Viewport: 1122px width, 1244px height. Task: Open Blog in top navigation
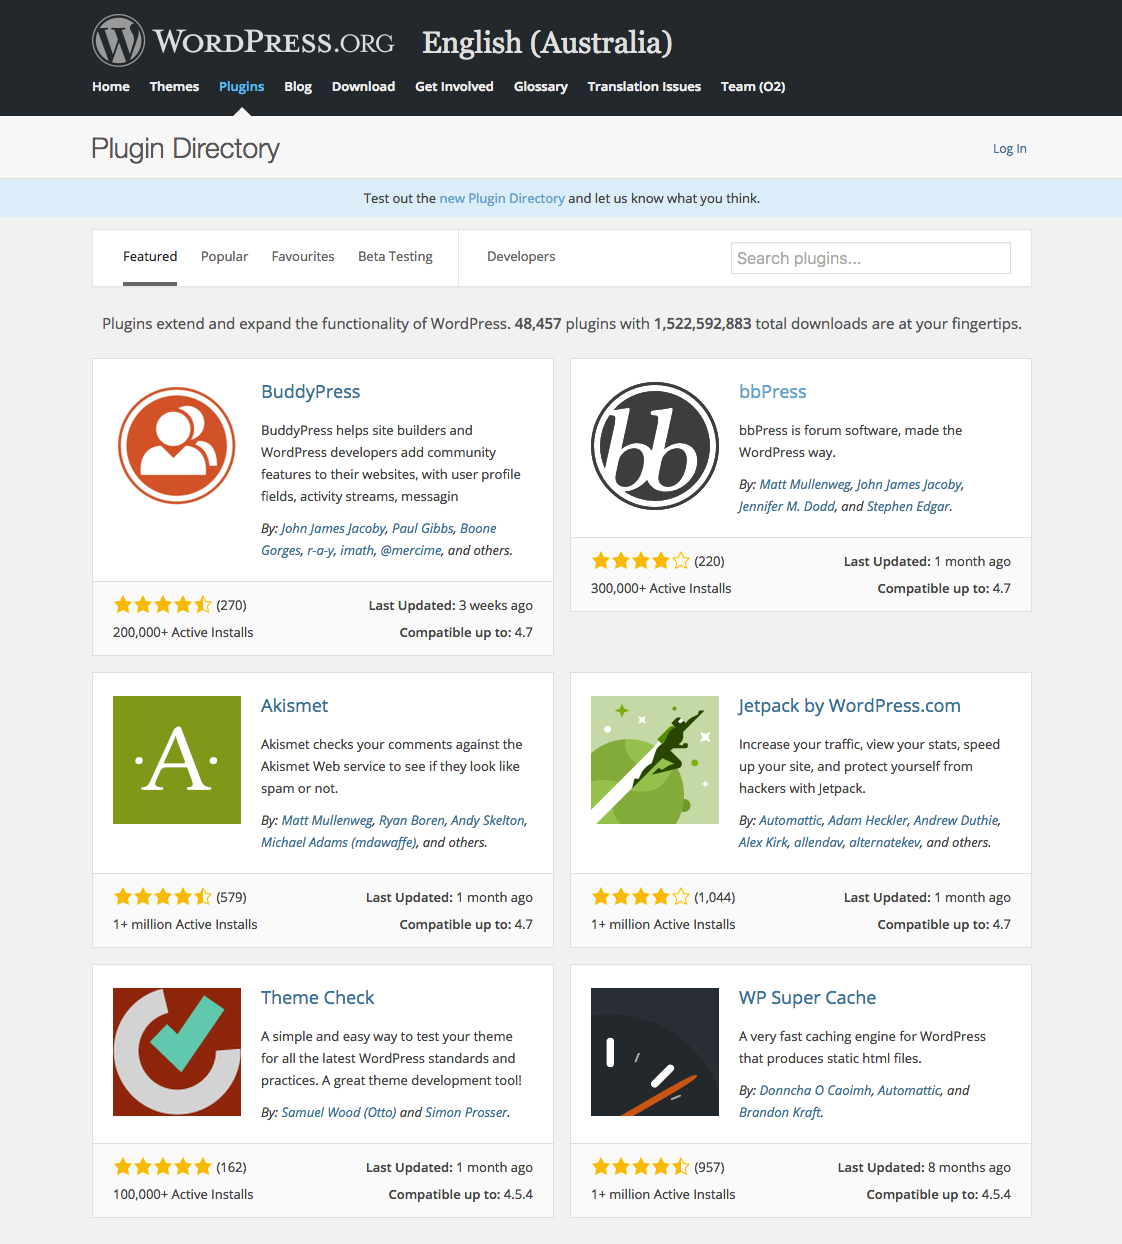pyautogui.click(x=298, y=87)
